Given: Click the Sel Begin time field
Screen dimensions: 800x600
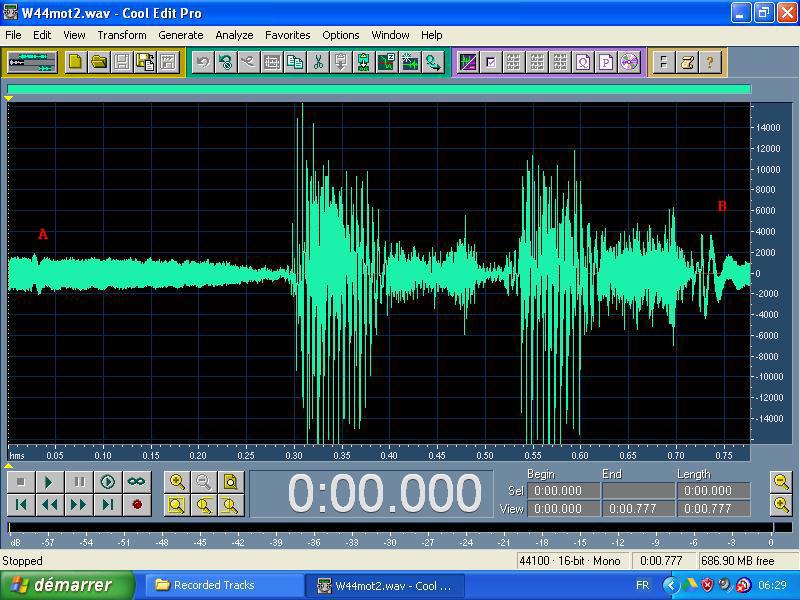Looking at the screenshot, I should [564, 491].
